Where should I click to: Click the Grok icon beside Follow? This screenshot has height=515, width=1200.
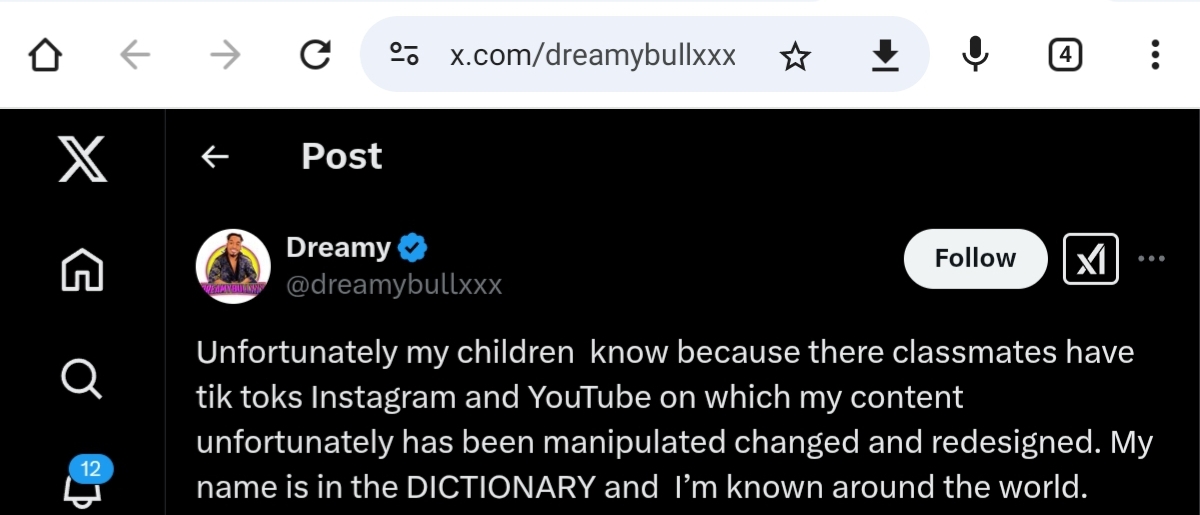(x=1090, y=258)
